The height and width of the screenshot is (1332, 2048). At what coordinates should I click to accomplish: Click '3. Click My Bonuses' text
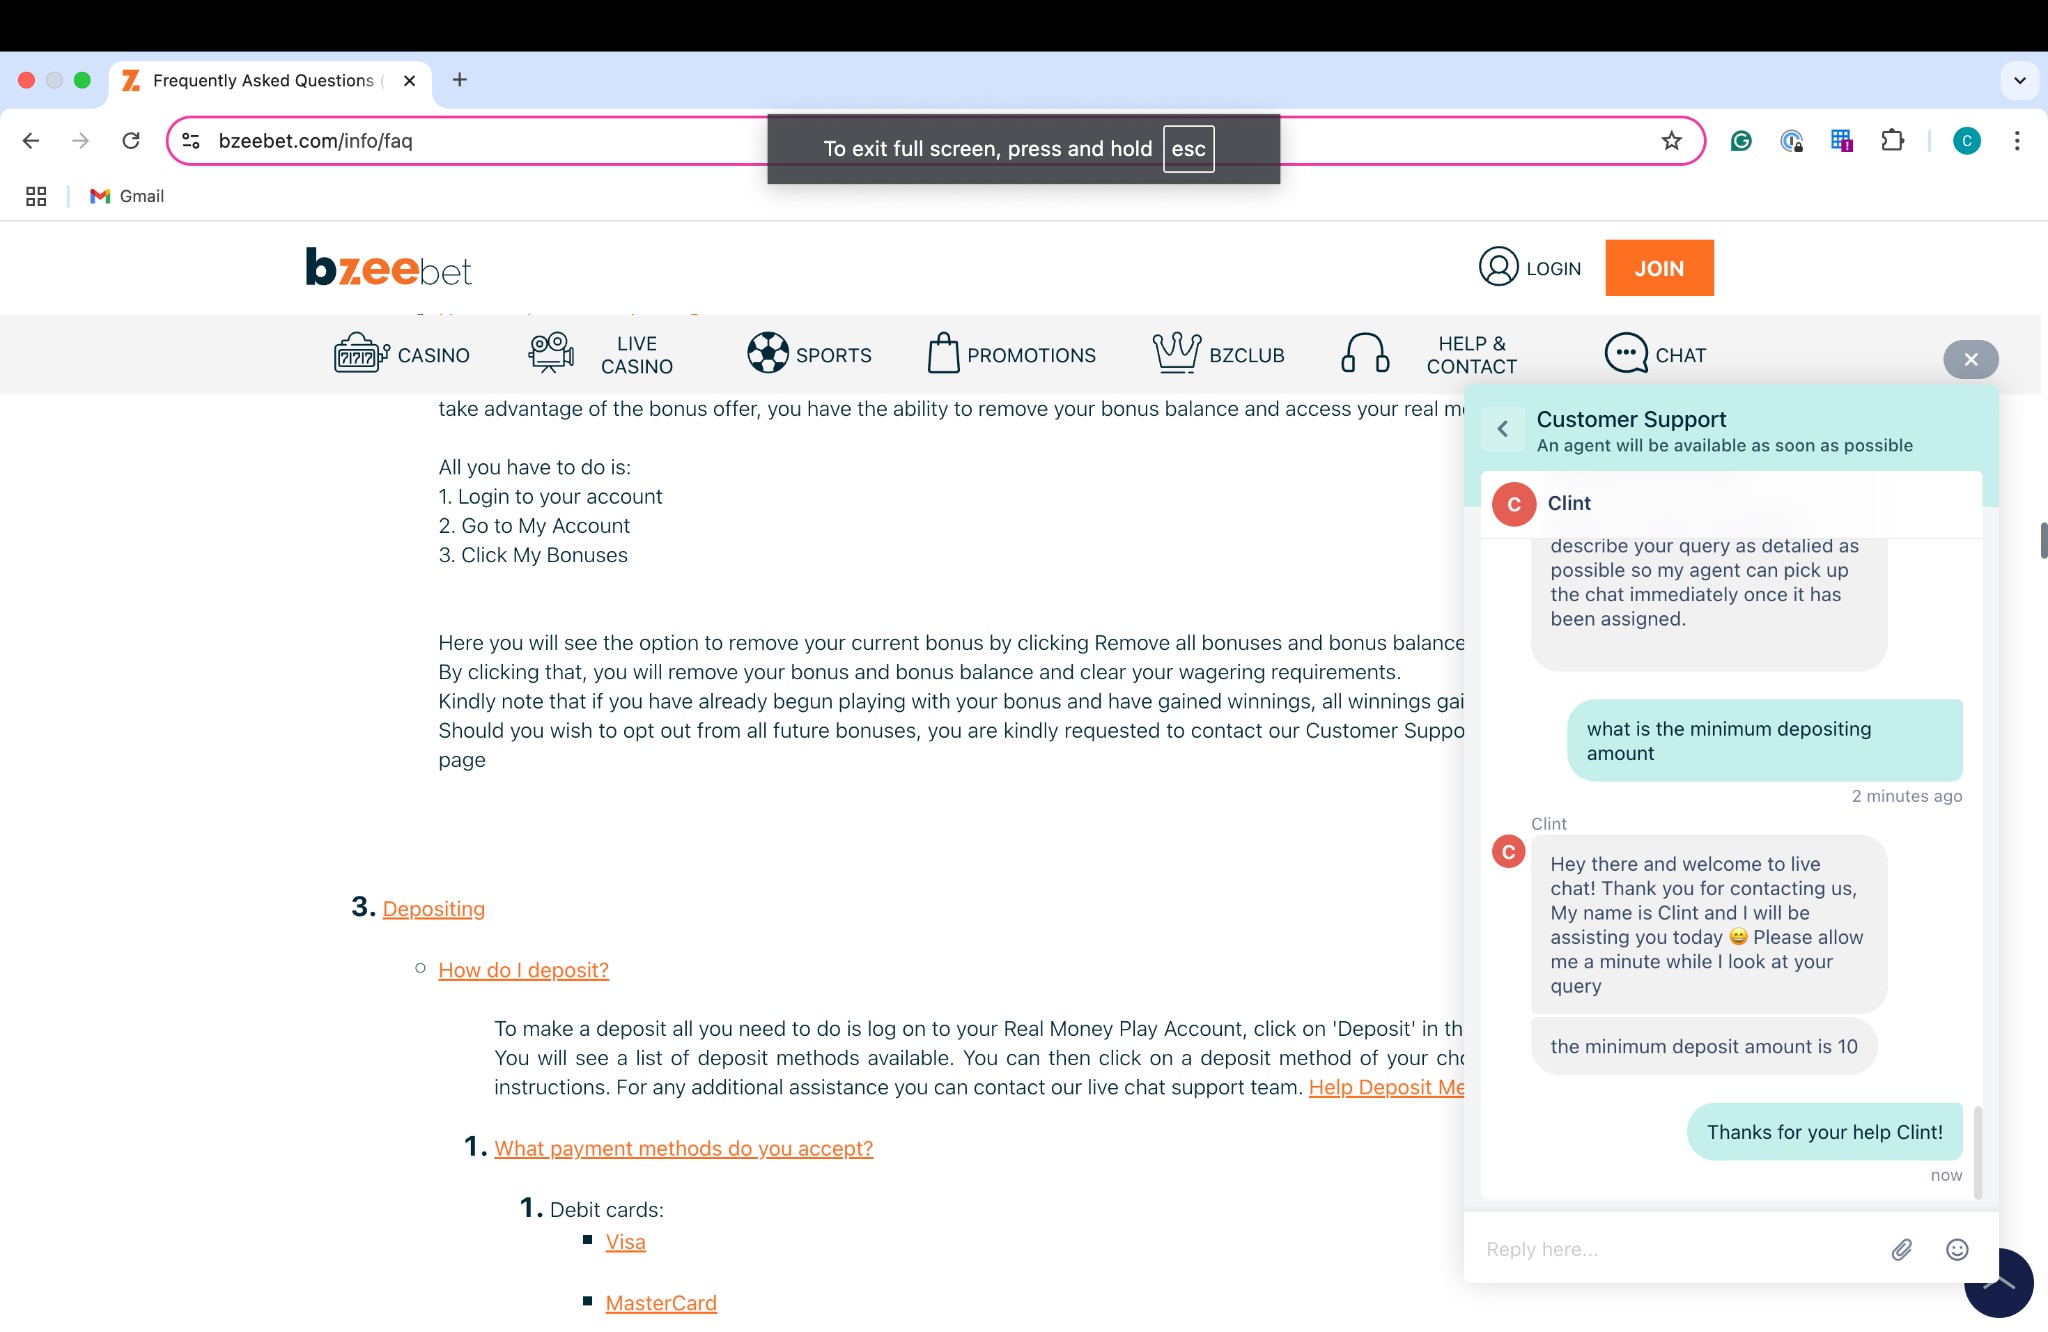click(533, 556)
